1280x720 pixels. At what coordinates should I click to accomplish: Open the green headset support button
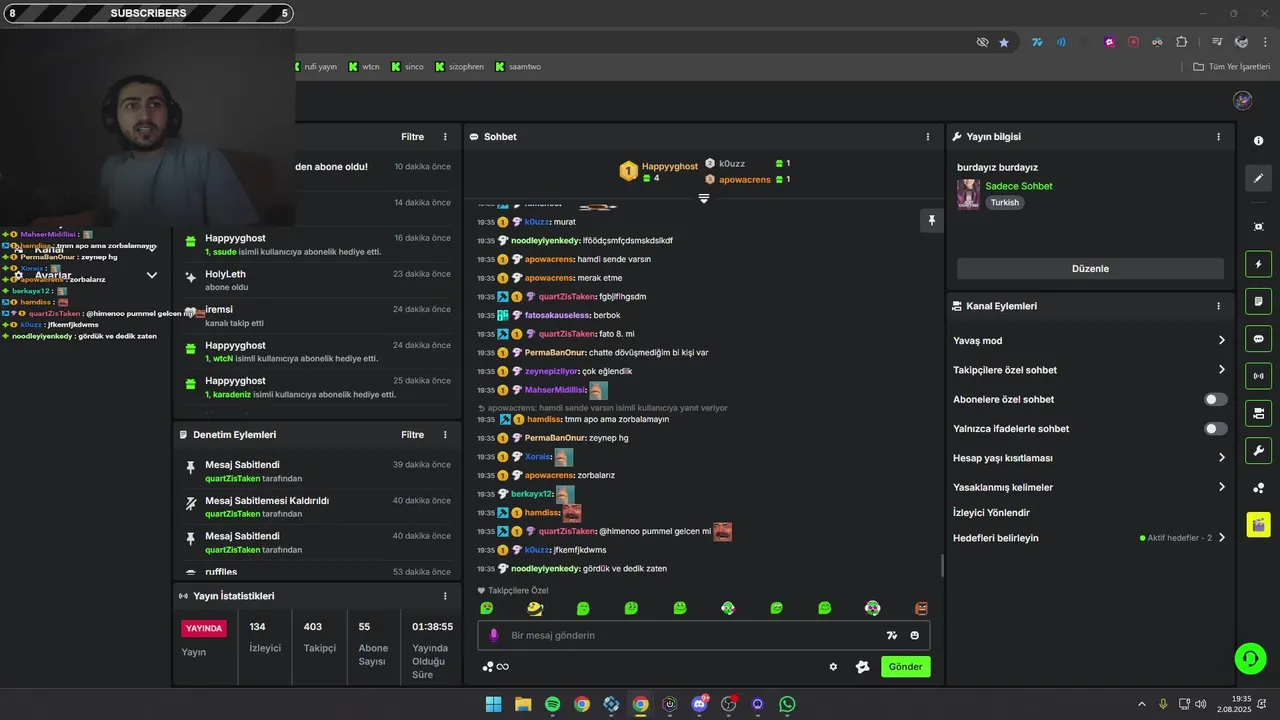pyautogui.click(x=1250, y=657)
